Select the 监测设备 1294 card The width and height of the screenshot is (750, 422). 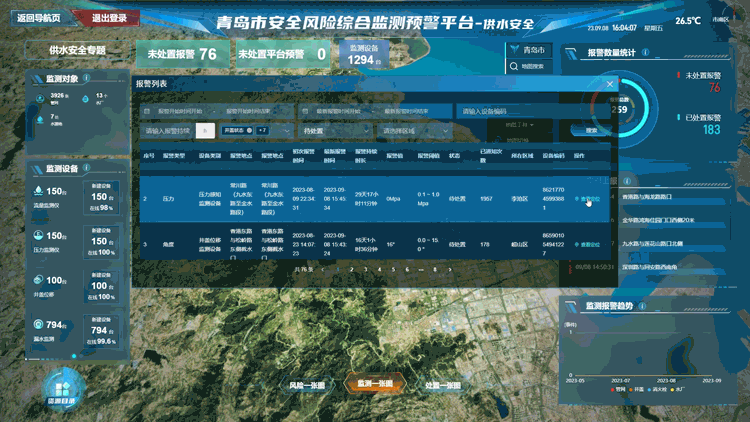tap(364, 54)
